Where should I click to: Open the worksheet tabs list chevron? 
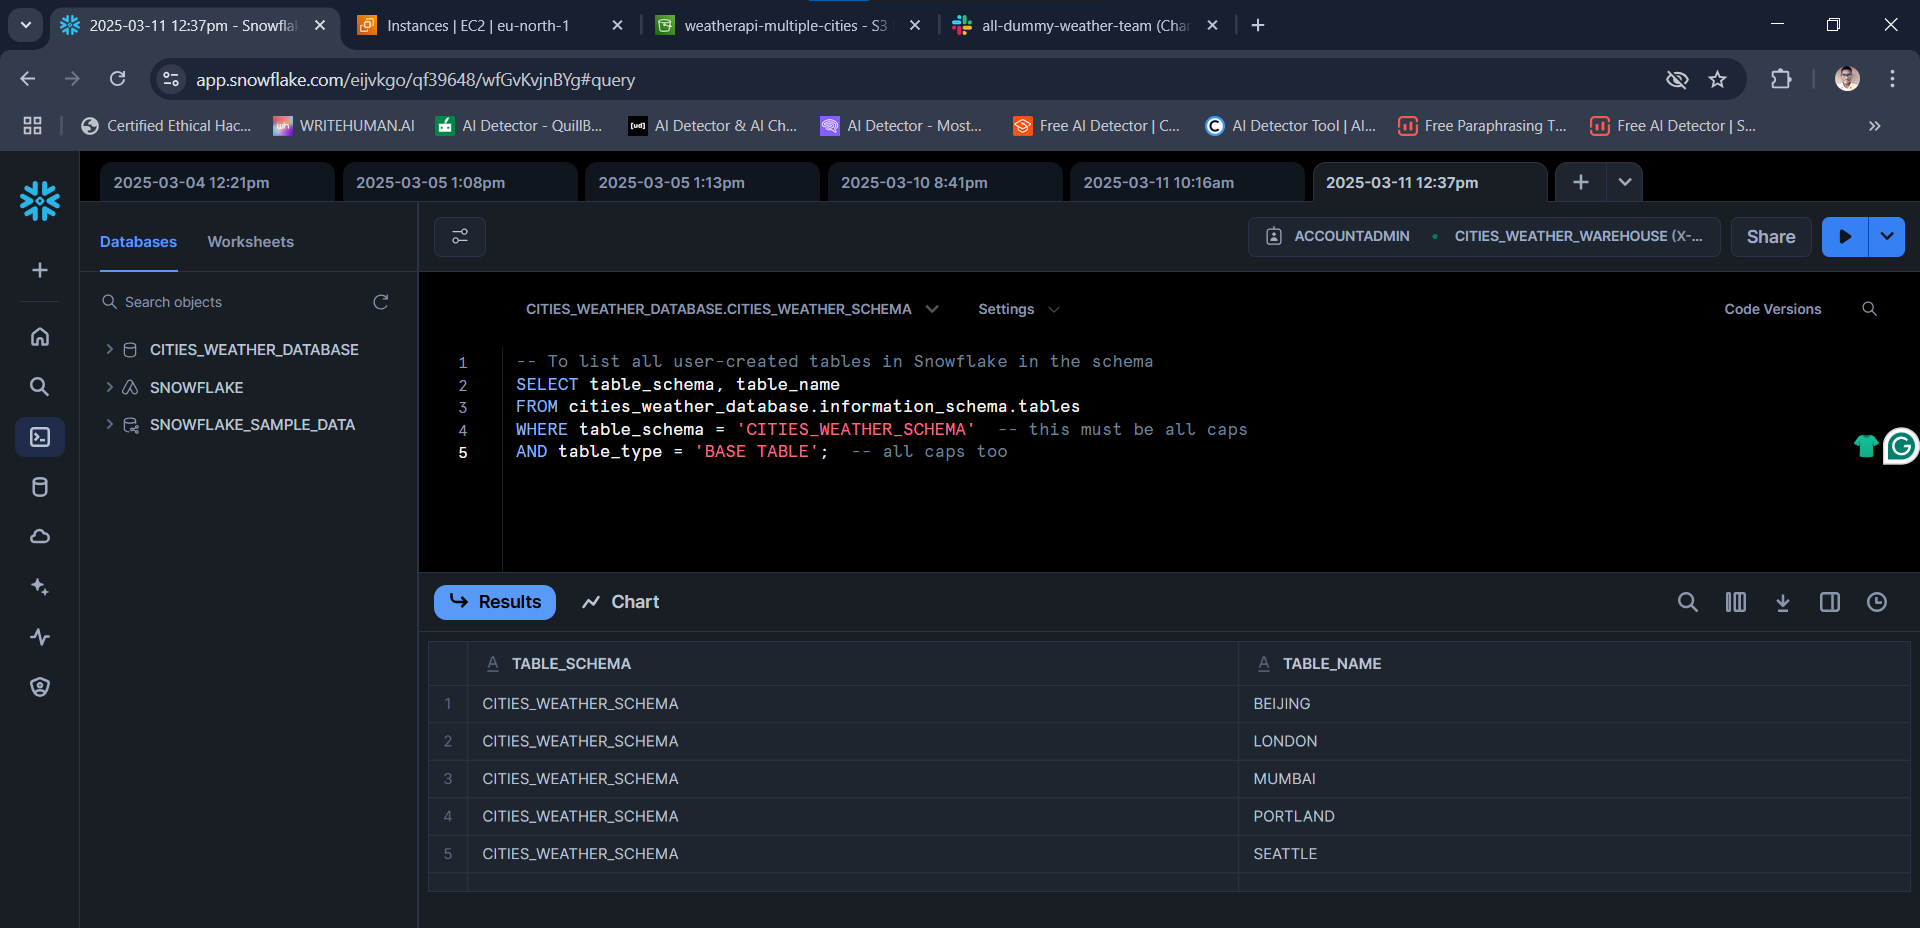[x=1625, y=182]
